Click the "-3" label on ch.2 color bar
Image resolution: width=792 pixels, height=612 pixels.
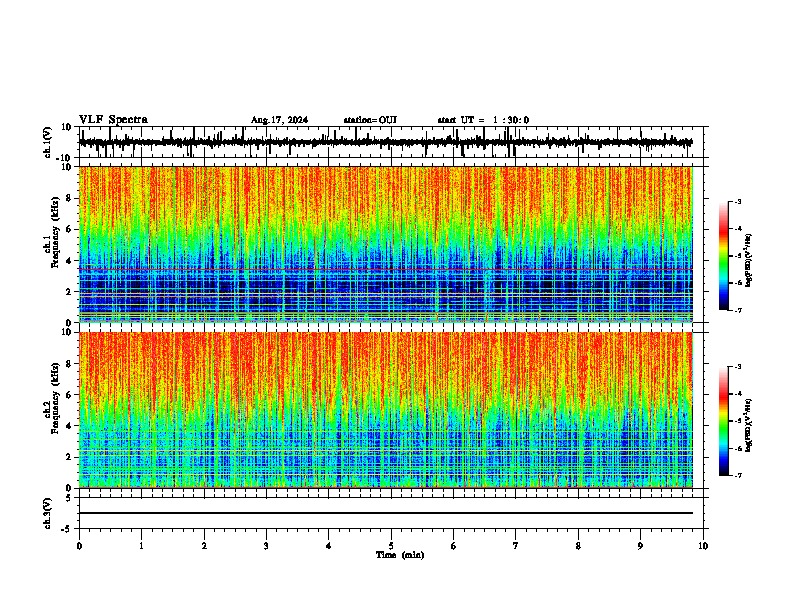[x=738, y=367]
